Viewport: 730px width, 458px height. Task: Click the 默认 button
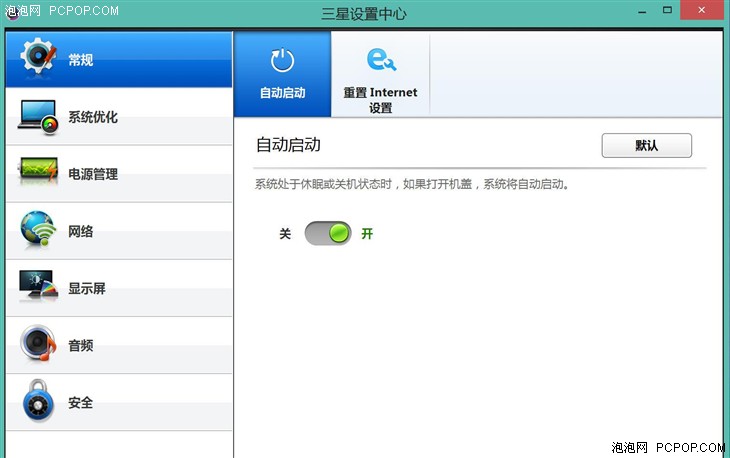646,146
